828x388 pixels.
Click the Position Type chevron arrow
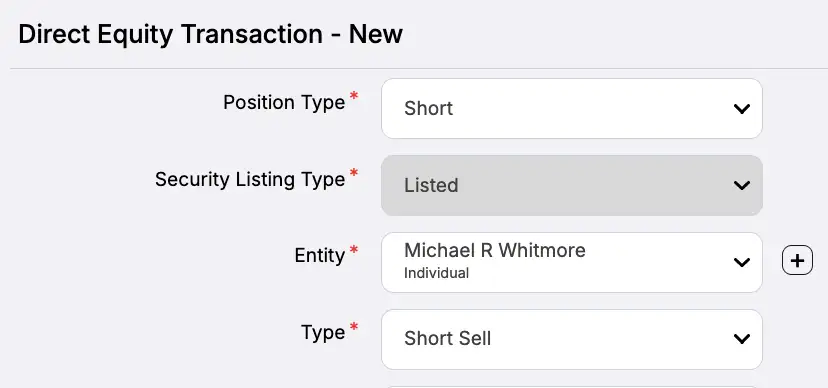742,109
